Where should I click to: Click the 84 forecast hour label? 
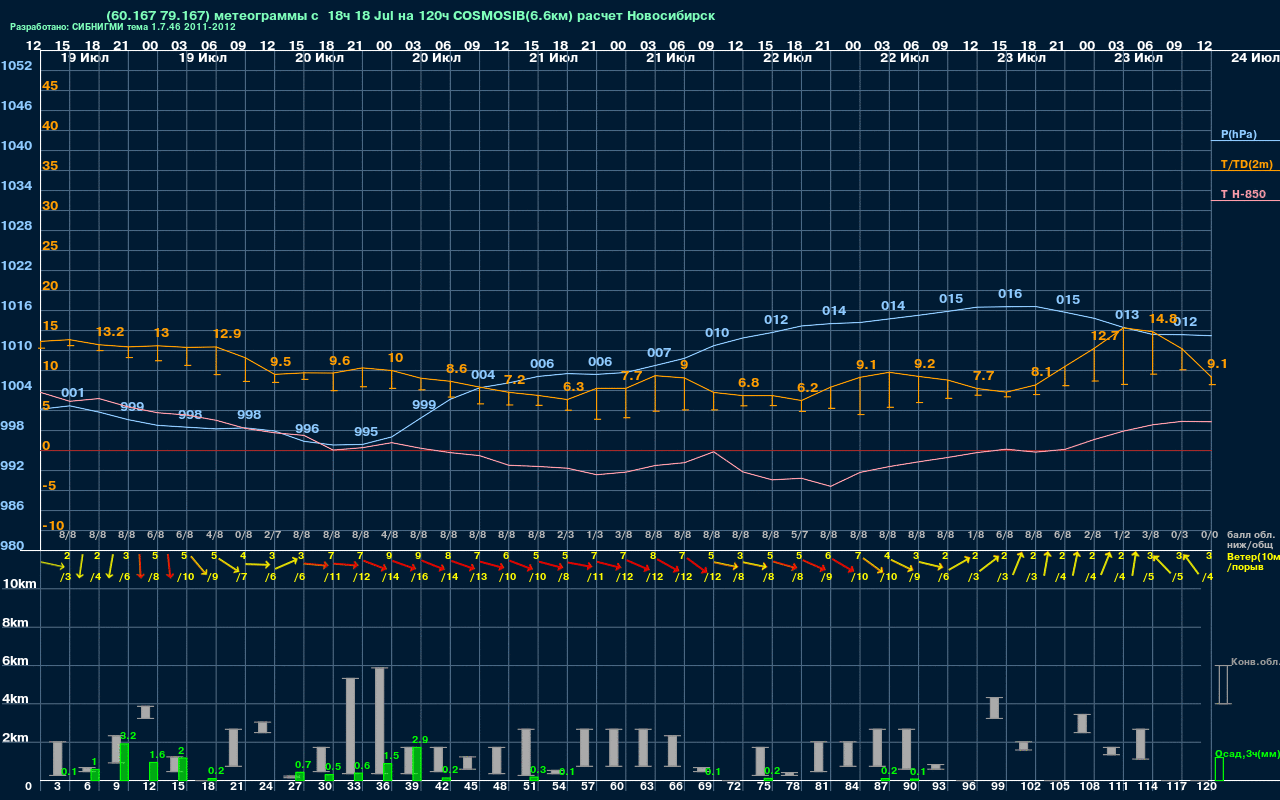click(852, 787)
